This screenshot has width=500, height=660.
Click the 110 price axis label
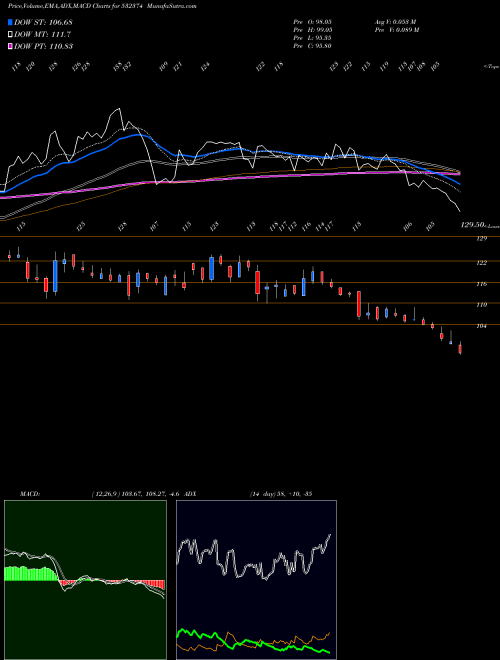[x=481, y=305]
